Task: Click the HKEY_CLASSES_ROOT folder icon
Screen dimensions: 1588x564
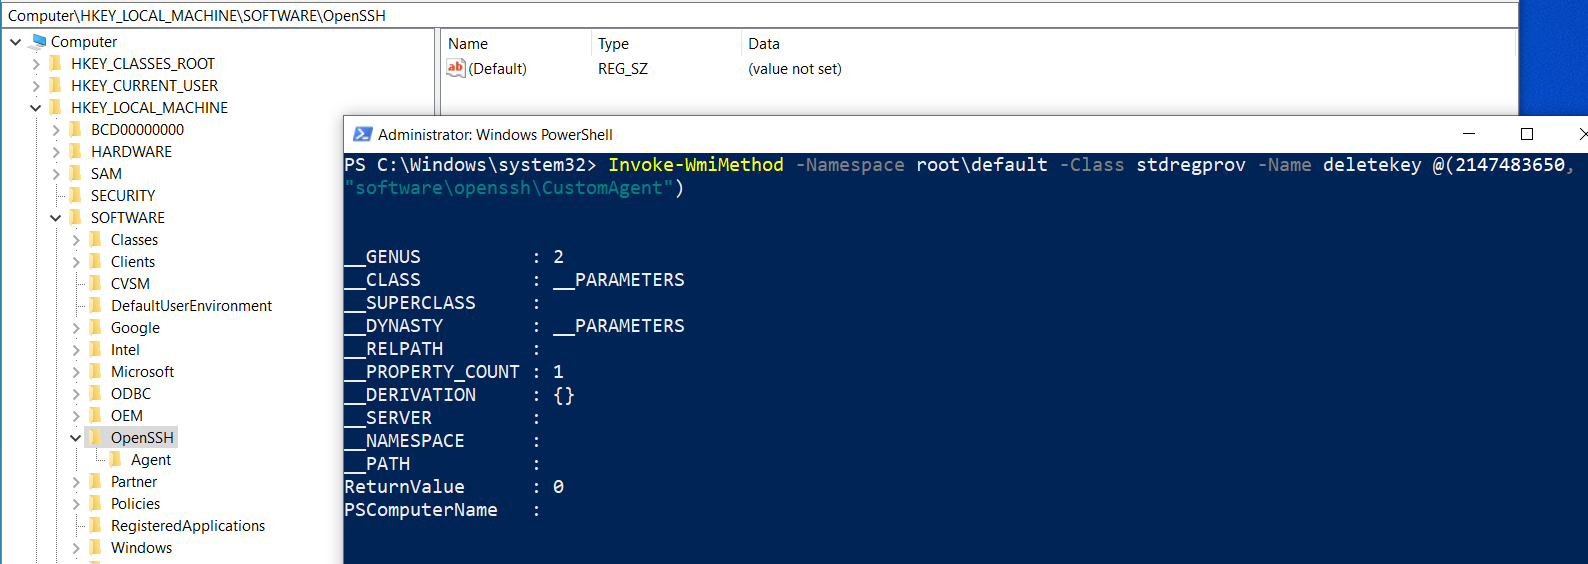Action: pyautogui.click(x=56, y=63)
